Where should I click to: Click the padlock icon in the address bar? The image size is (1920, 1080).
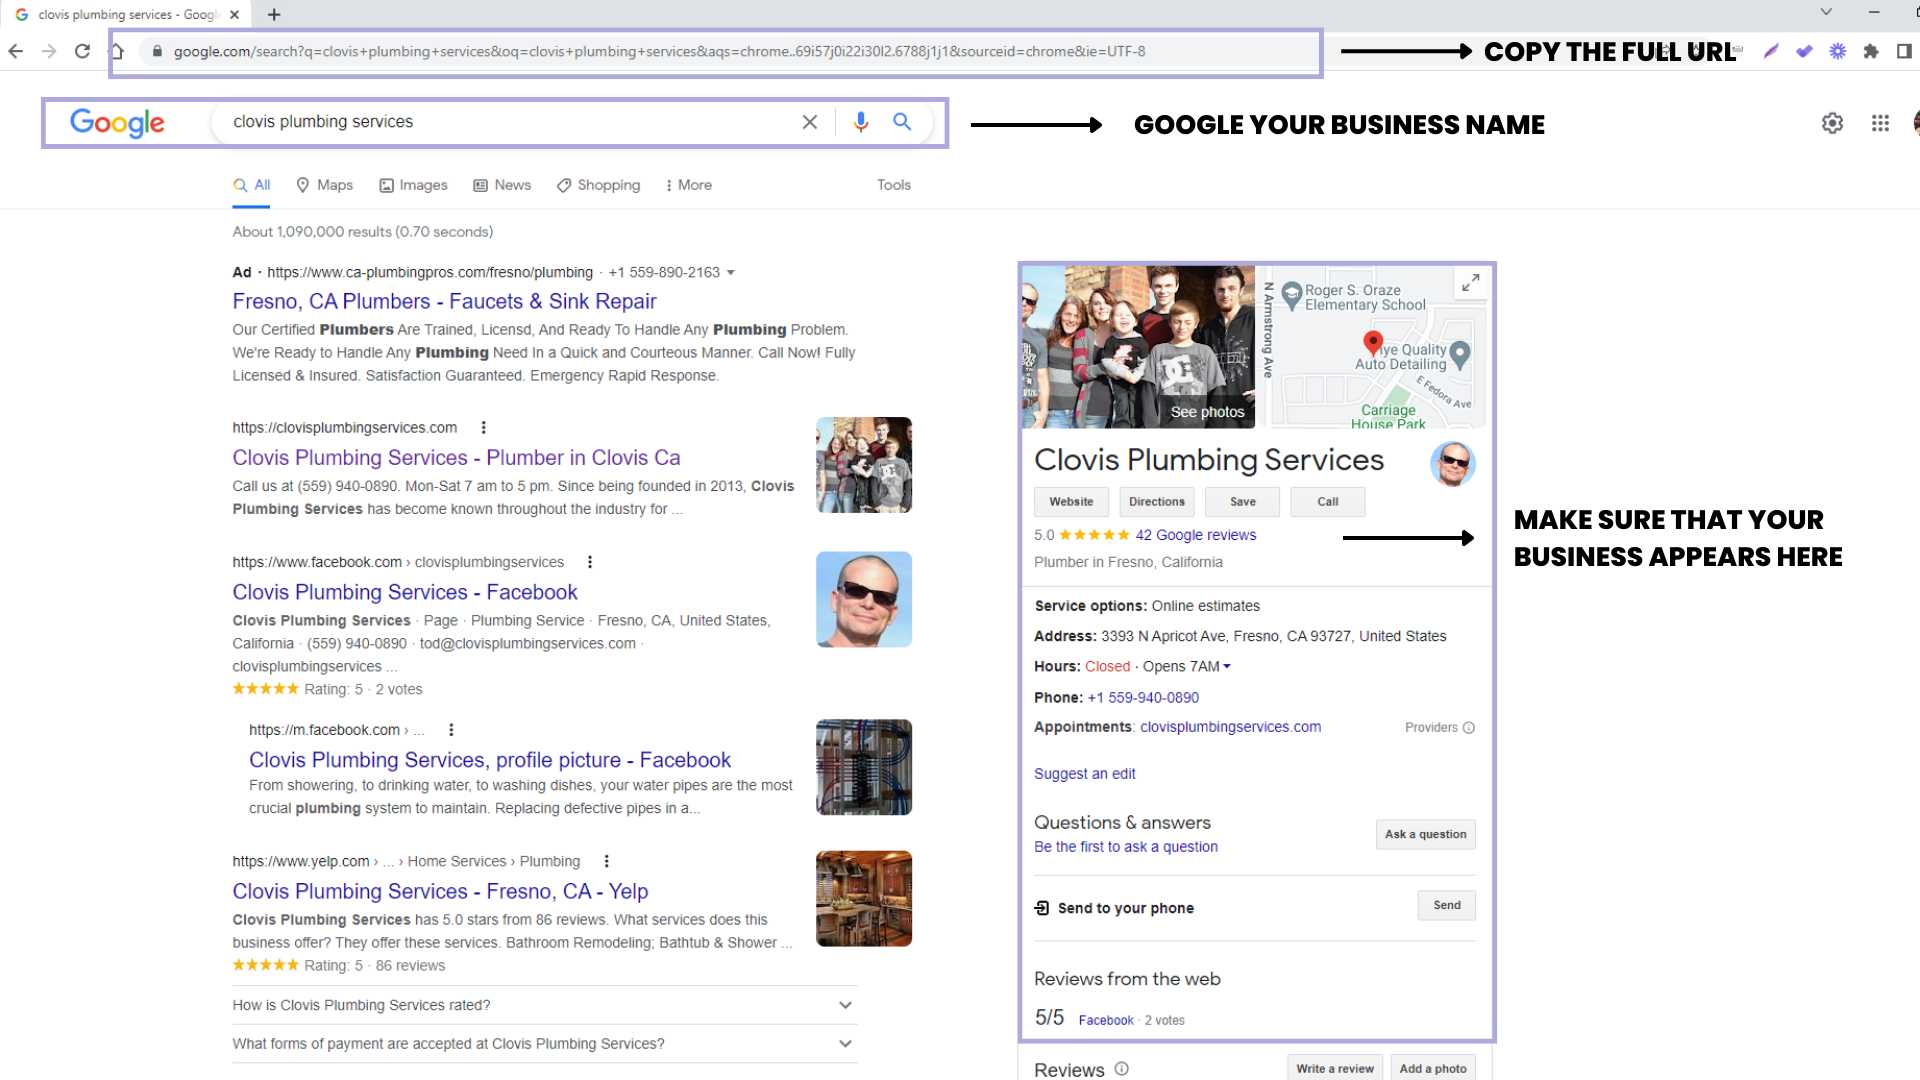[157, 51]
